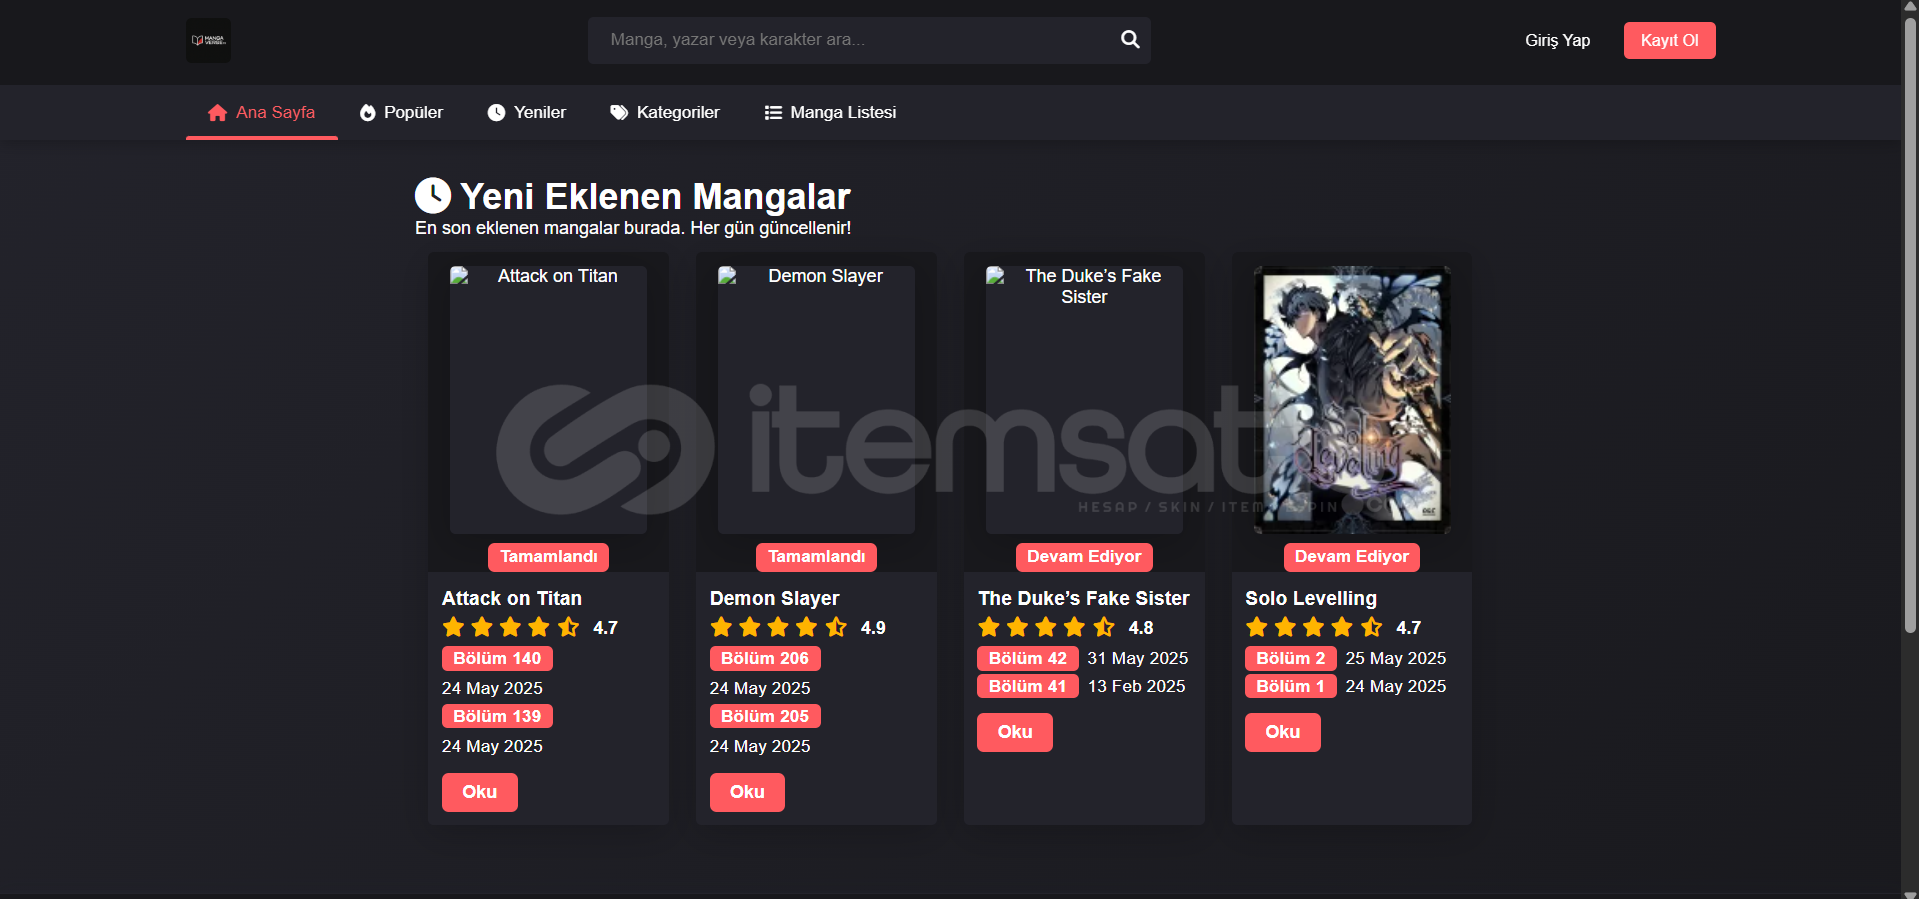
Task: Click the 4.9 rating value of Demon Slayer
Action: [873, 628]
